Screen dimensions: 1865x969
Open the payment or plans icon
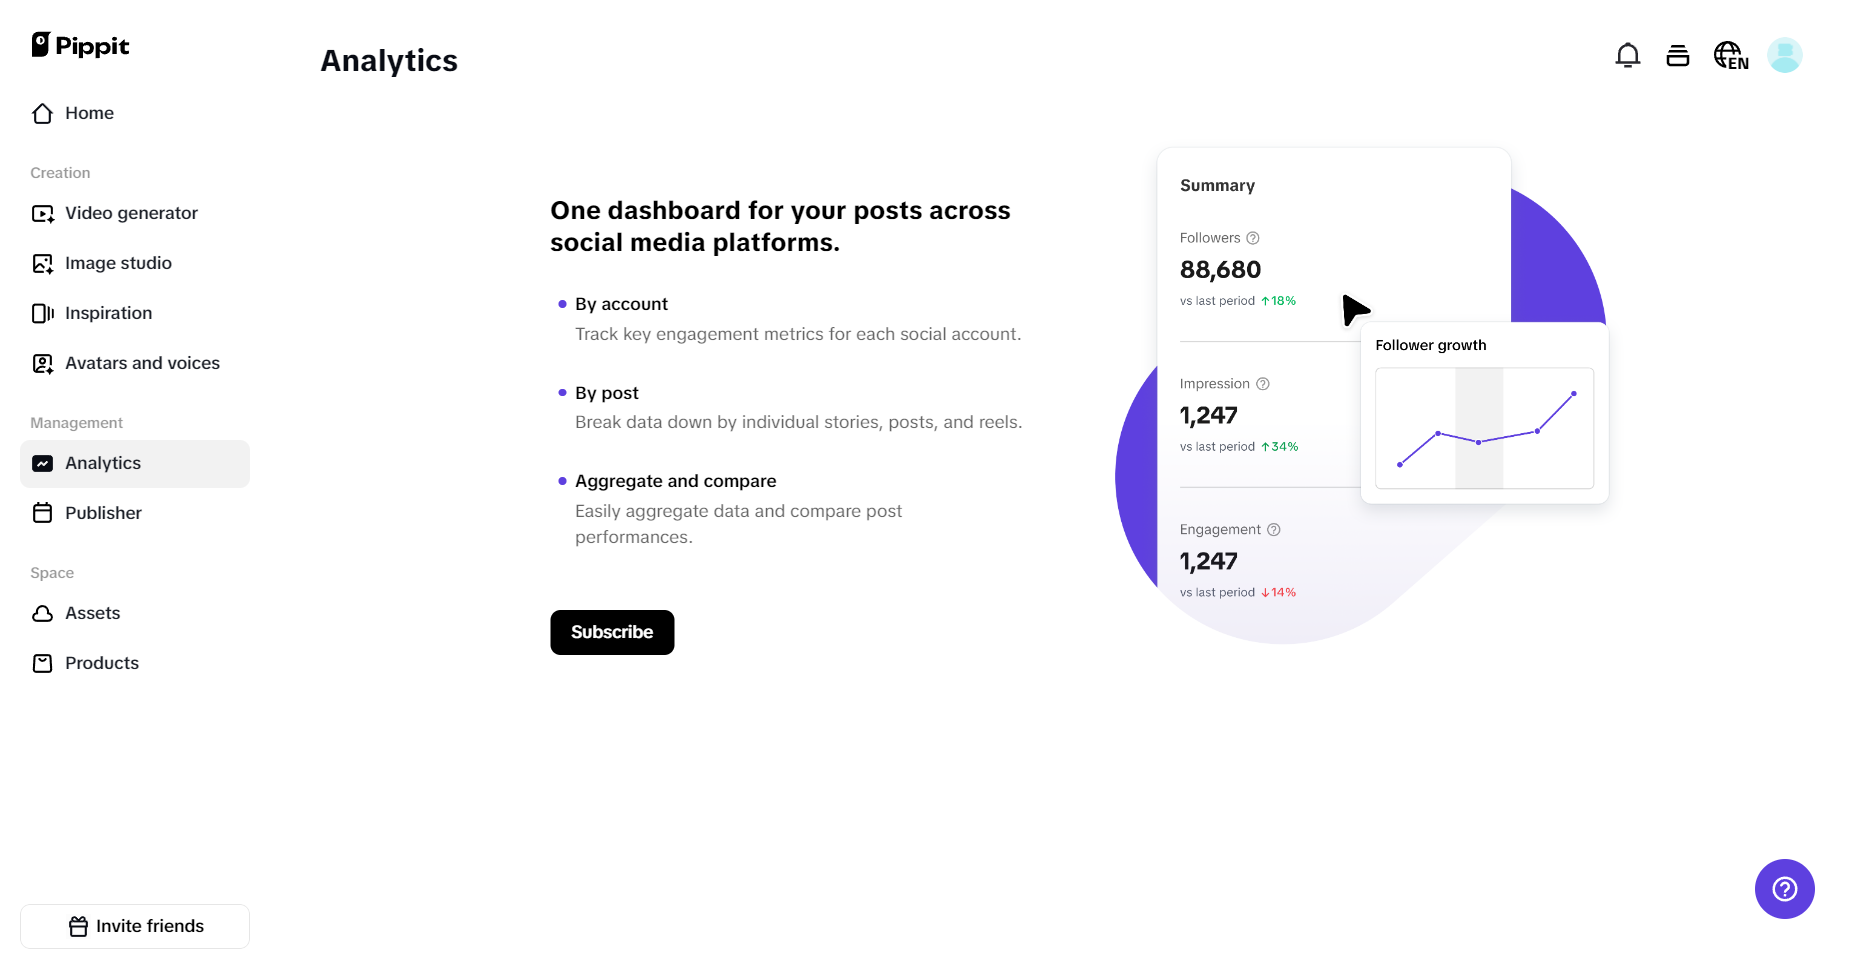(x=1678, y=55)
